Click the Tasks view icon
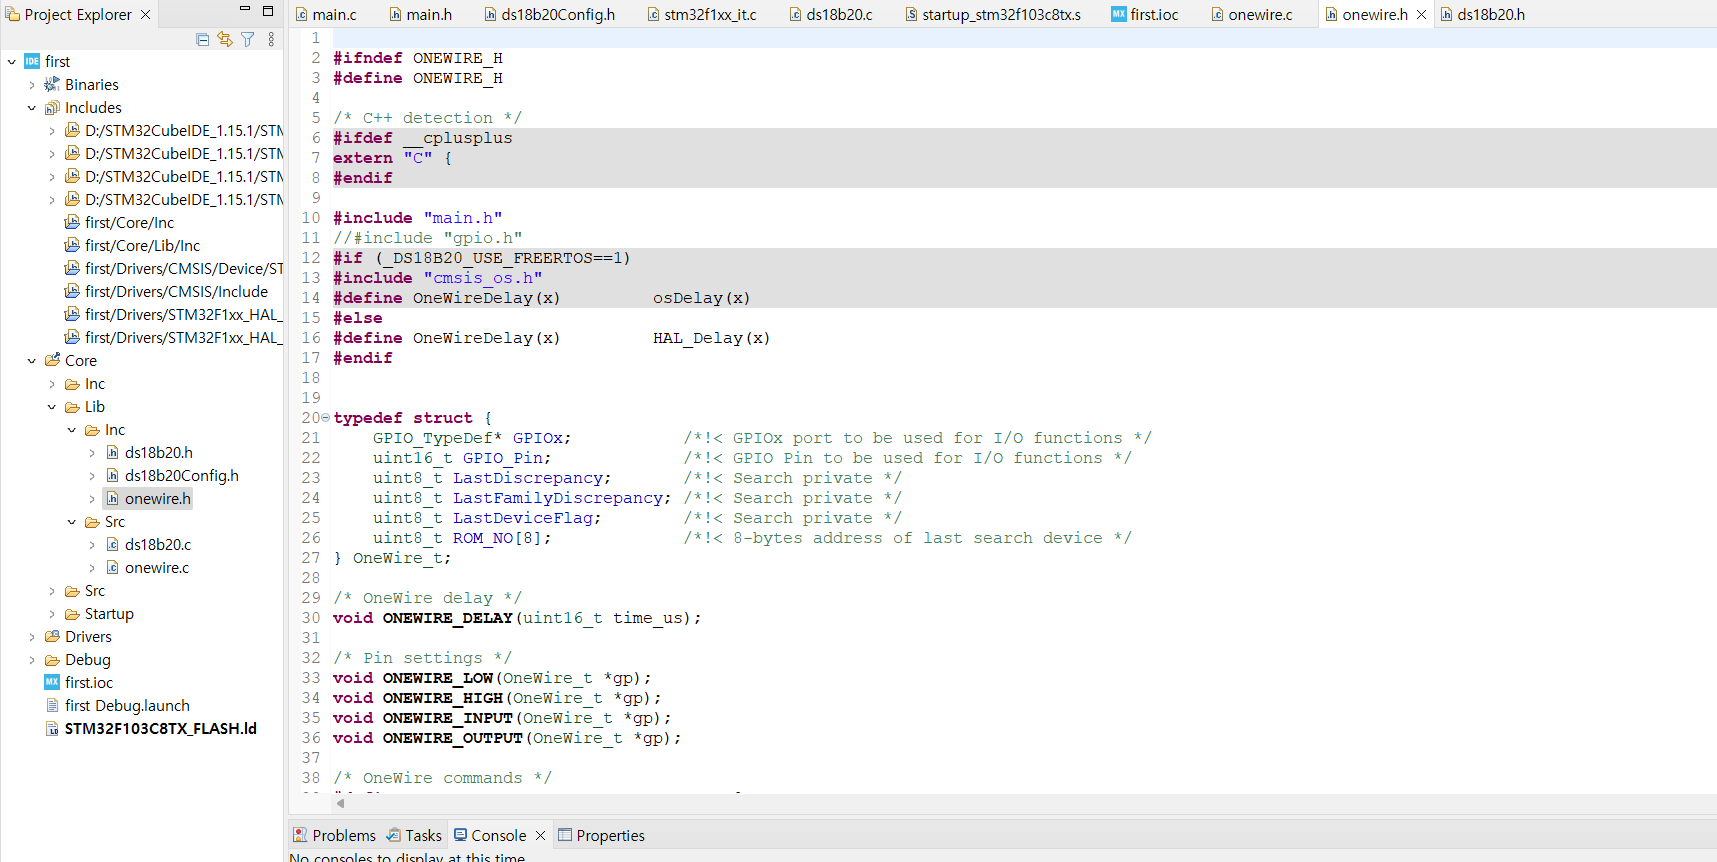1717x862 pixels. (394, 836)
